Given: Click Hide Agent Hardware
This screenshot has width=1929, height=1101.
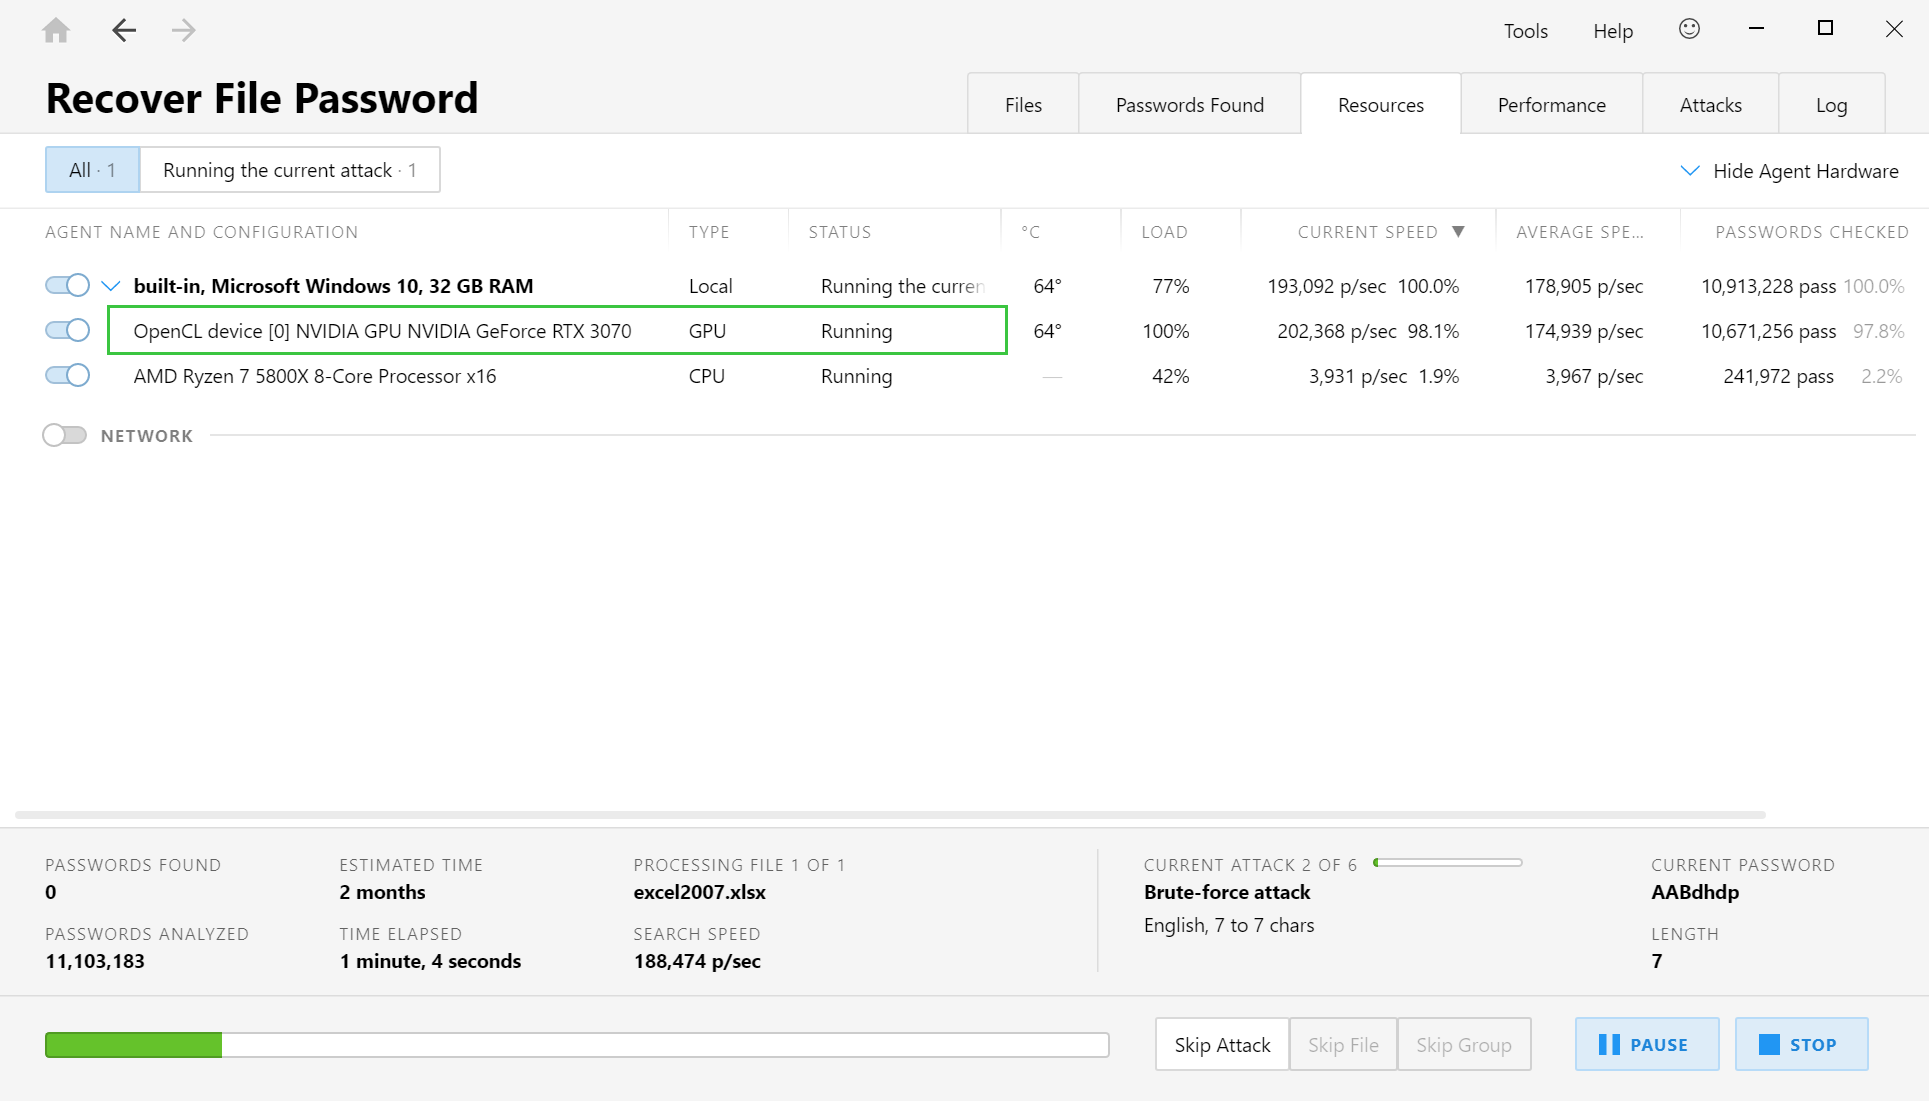Looking at the screenshot, I should (1789, 171).
